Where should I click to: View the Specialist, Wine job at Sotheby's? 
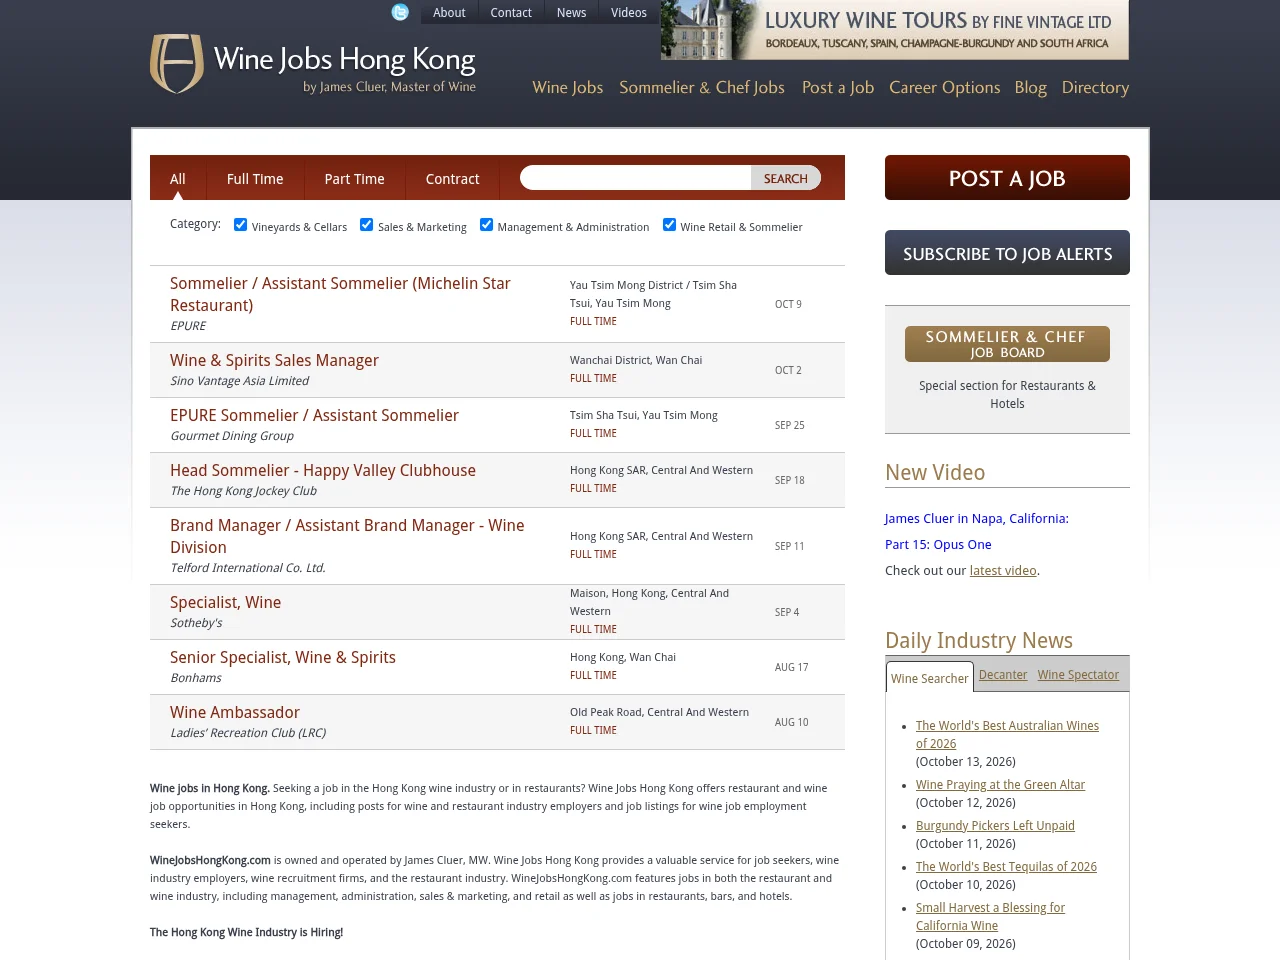pyautogui.click(x=226, y=602)
